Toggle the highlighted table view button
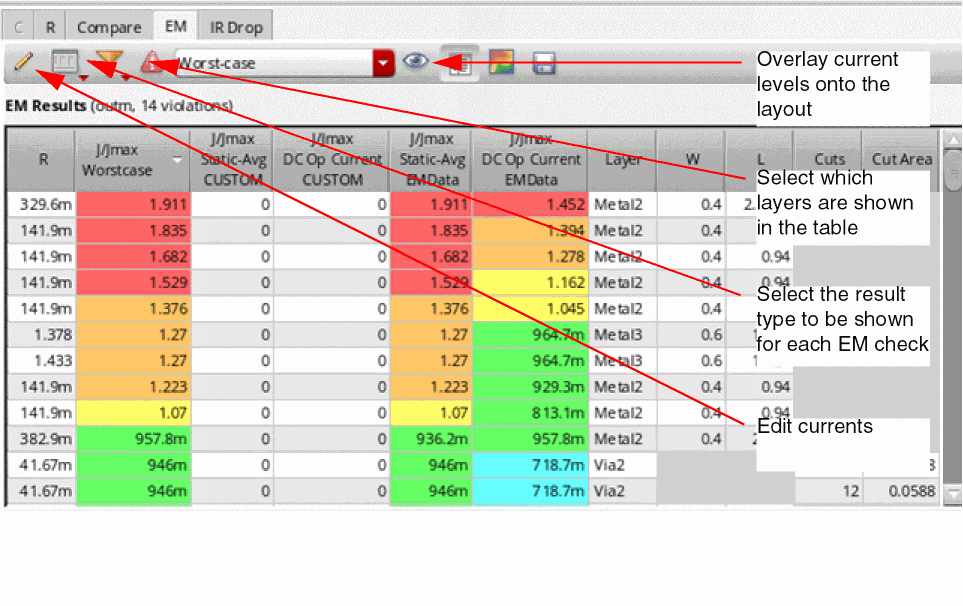 [x=460, y=63]
